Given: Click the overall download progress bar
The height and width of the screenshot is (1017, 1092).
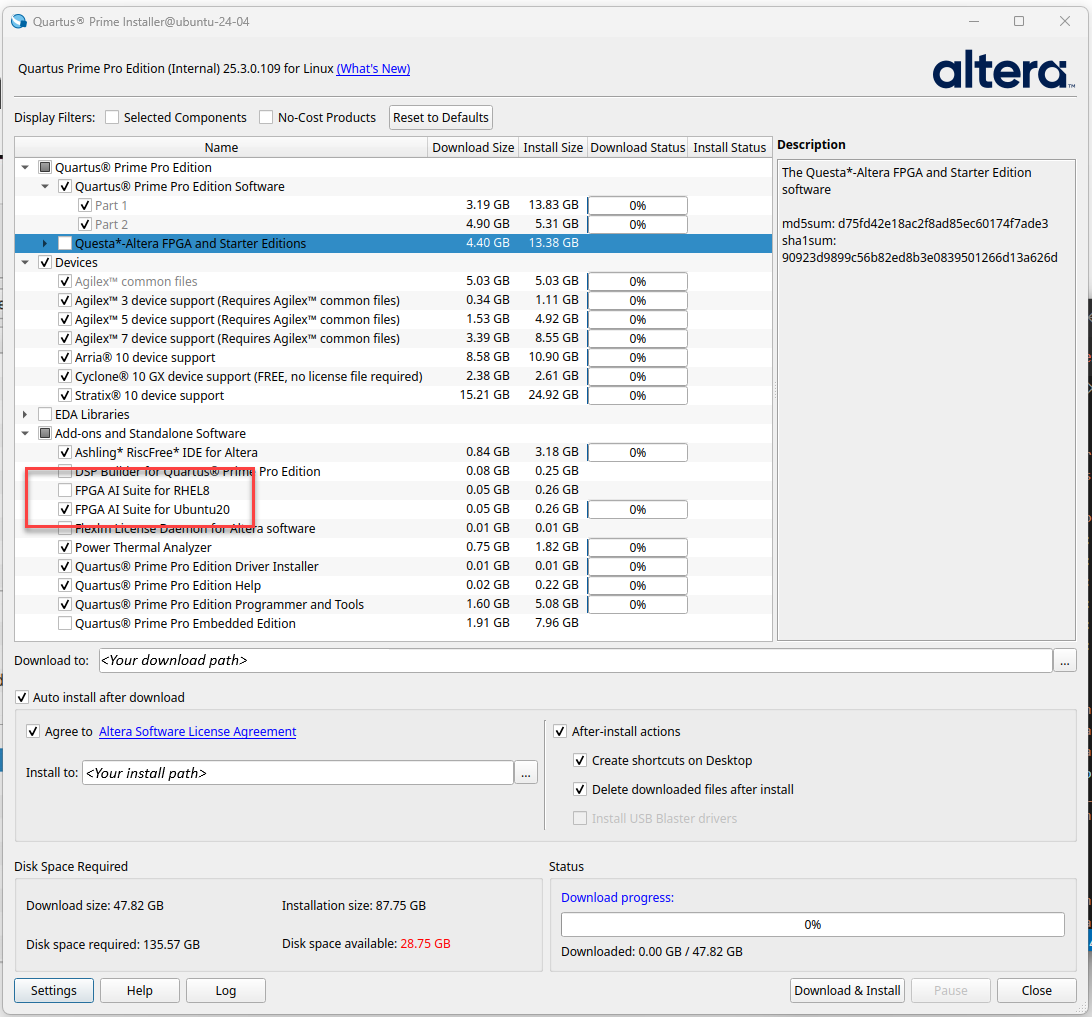Looking at the screenshot, I should 813,924.
